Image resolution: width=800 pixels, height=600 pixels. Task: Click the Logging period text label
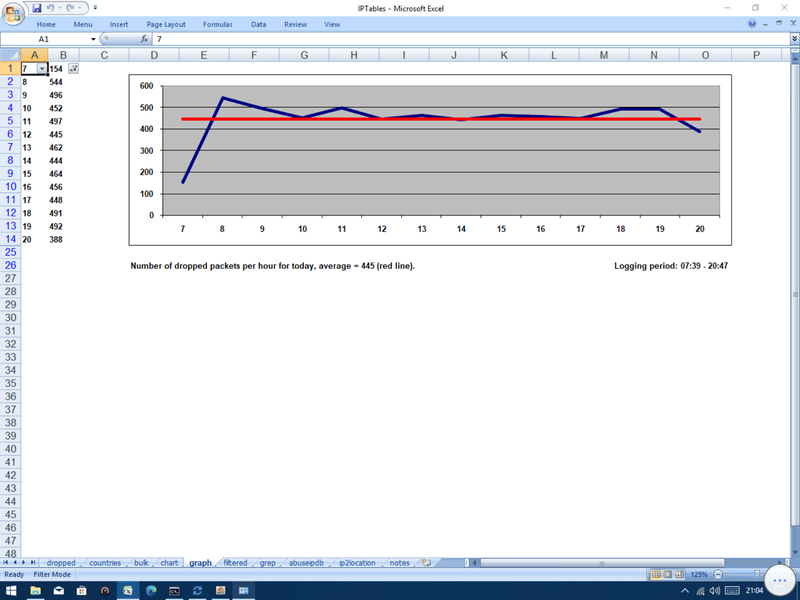pos(670,266)
